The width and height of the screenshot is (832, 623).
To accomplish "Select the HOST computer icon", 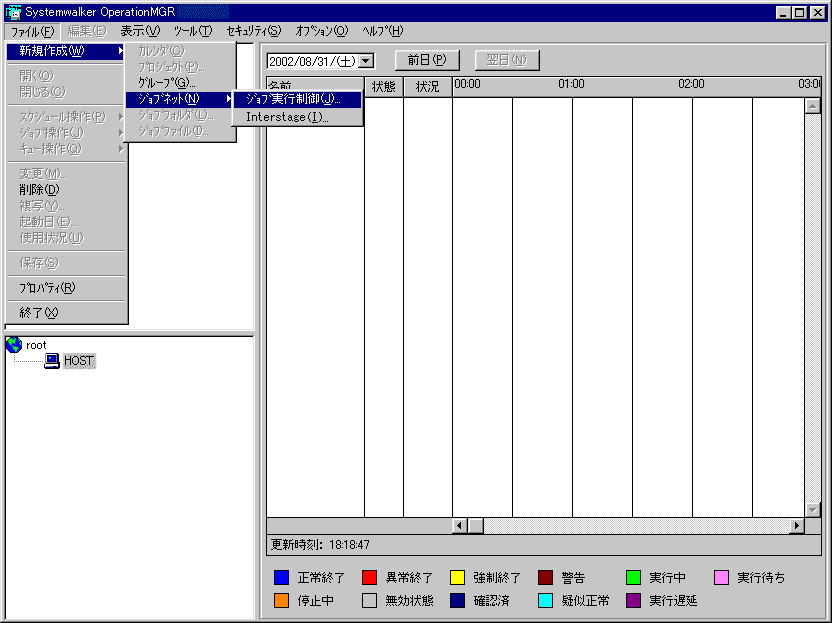I will tap(51, 361).
